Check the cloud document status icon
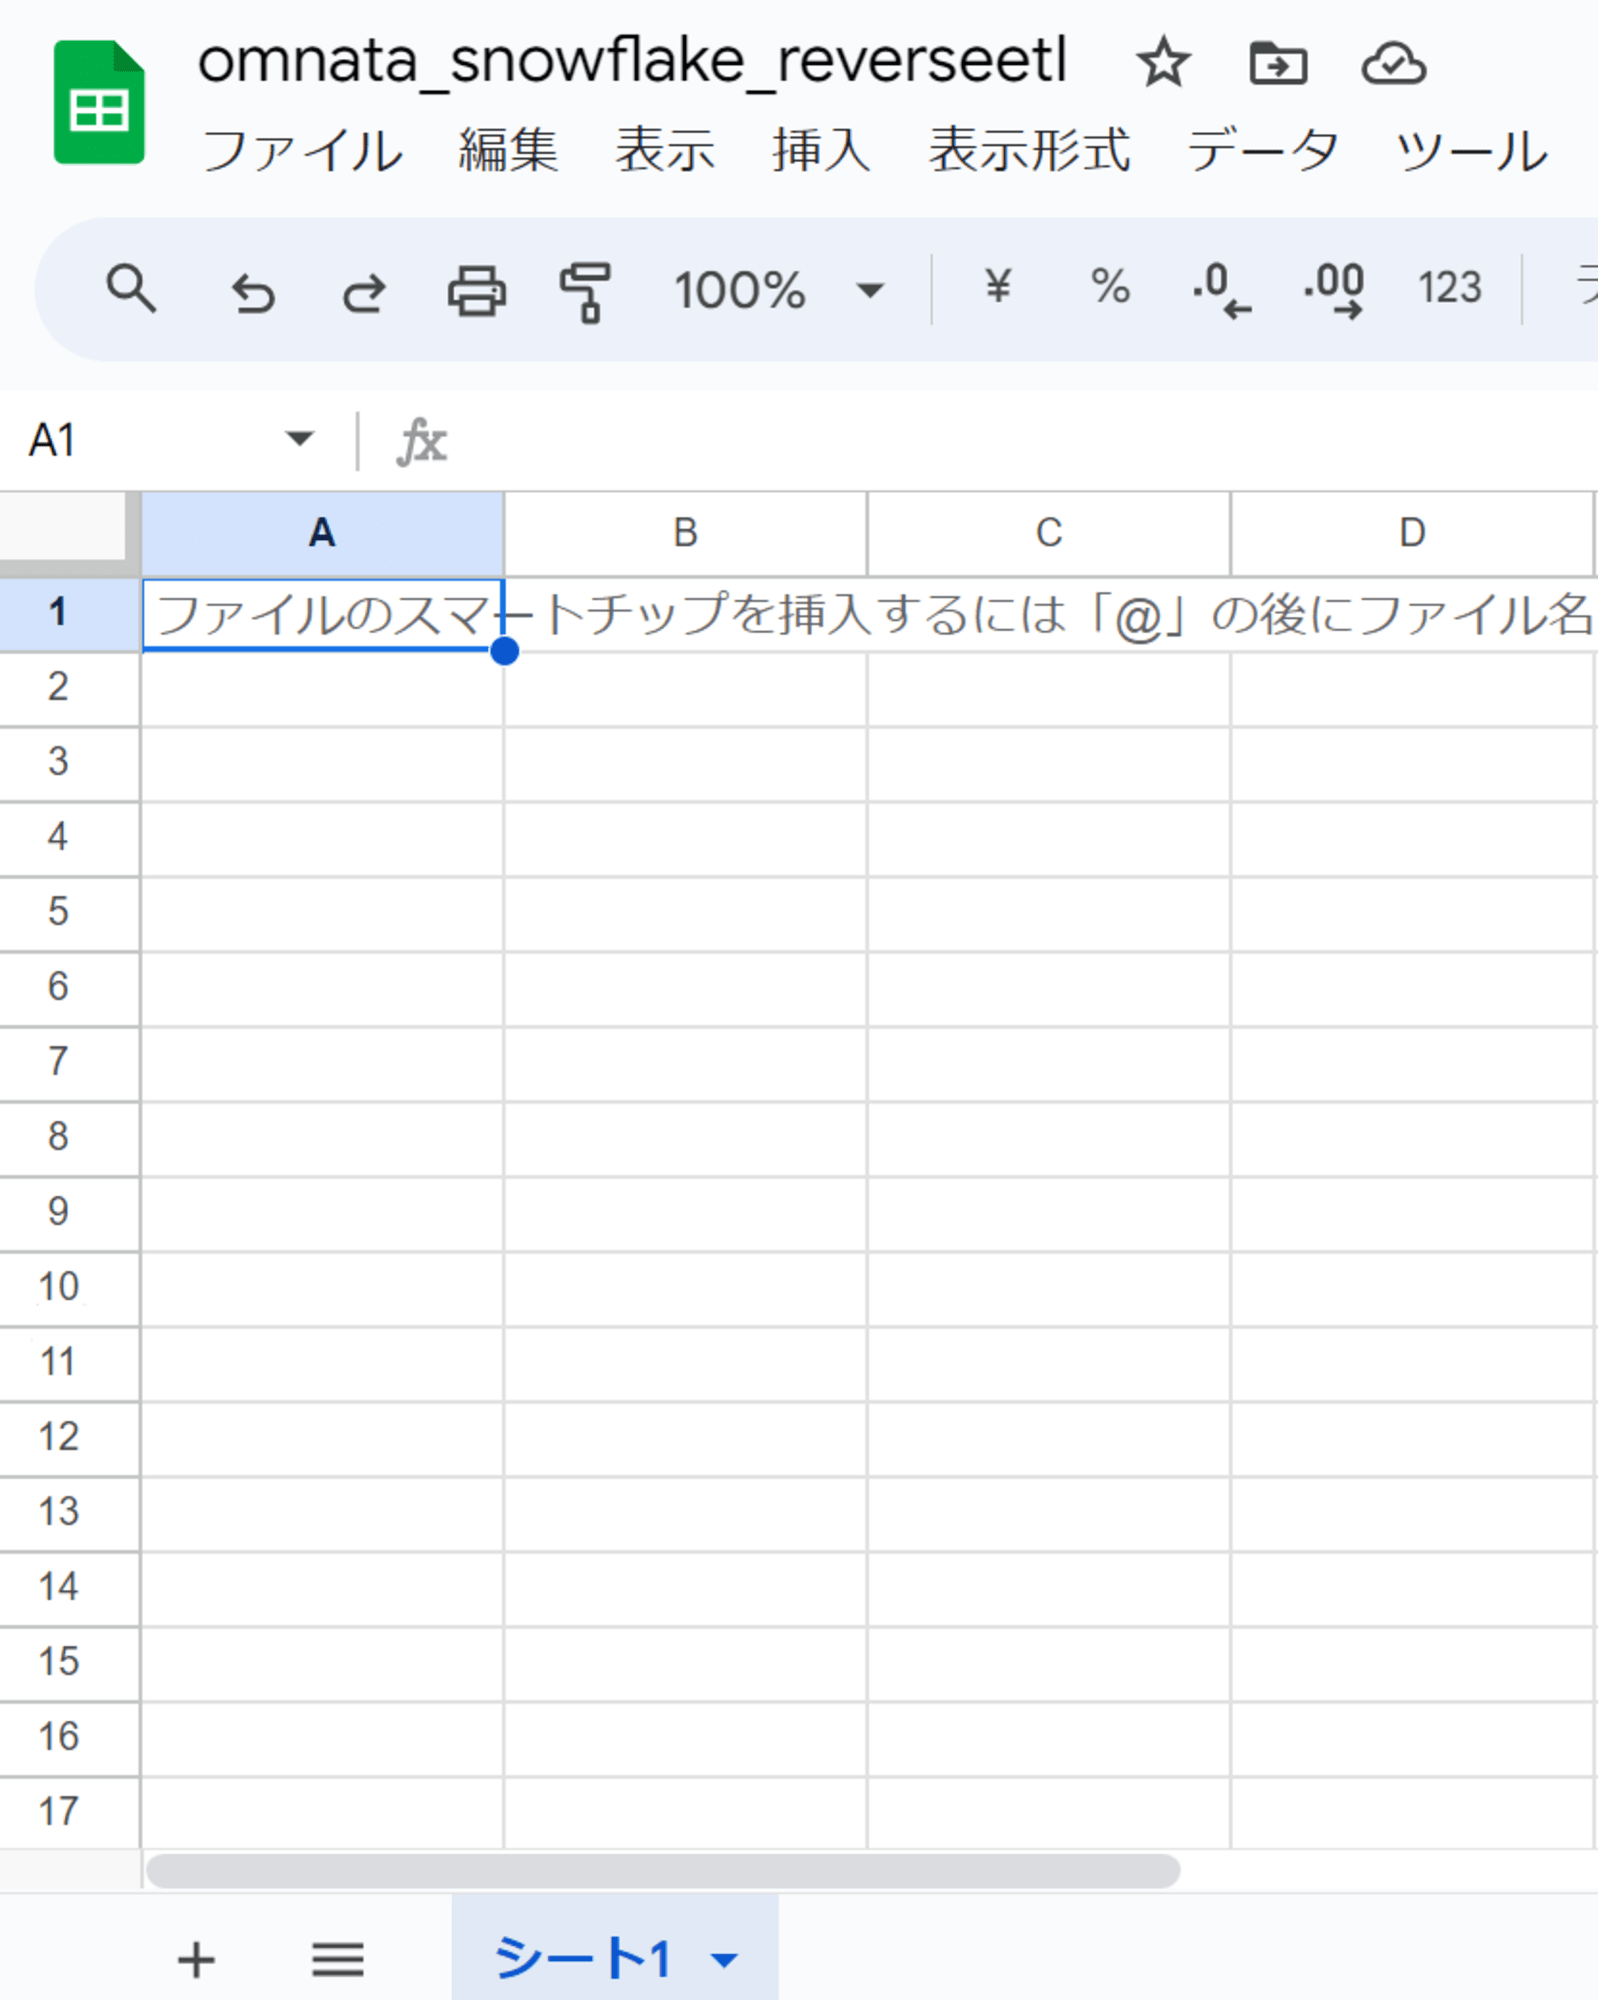The width and height of the screenshot is (1598, 2000). [1393, 64]
